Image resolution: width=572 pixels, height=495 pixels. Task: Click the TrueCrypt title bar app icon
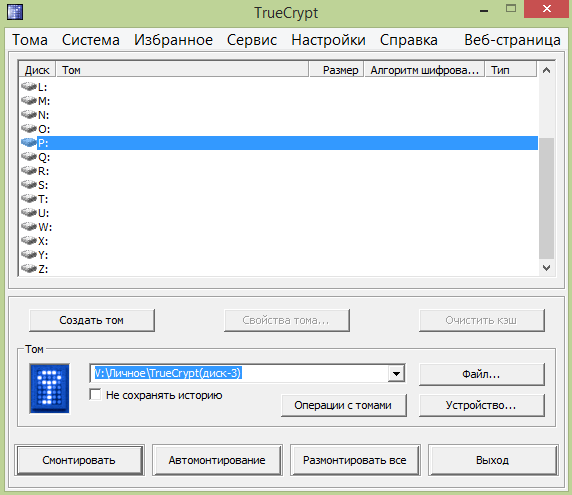(15, 12)
